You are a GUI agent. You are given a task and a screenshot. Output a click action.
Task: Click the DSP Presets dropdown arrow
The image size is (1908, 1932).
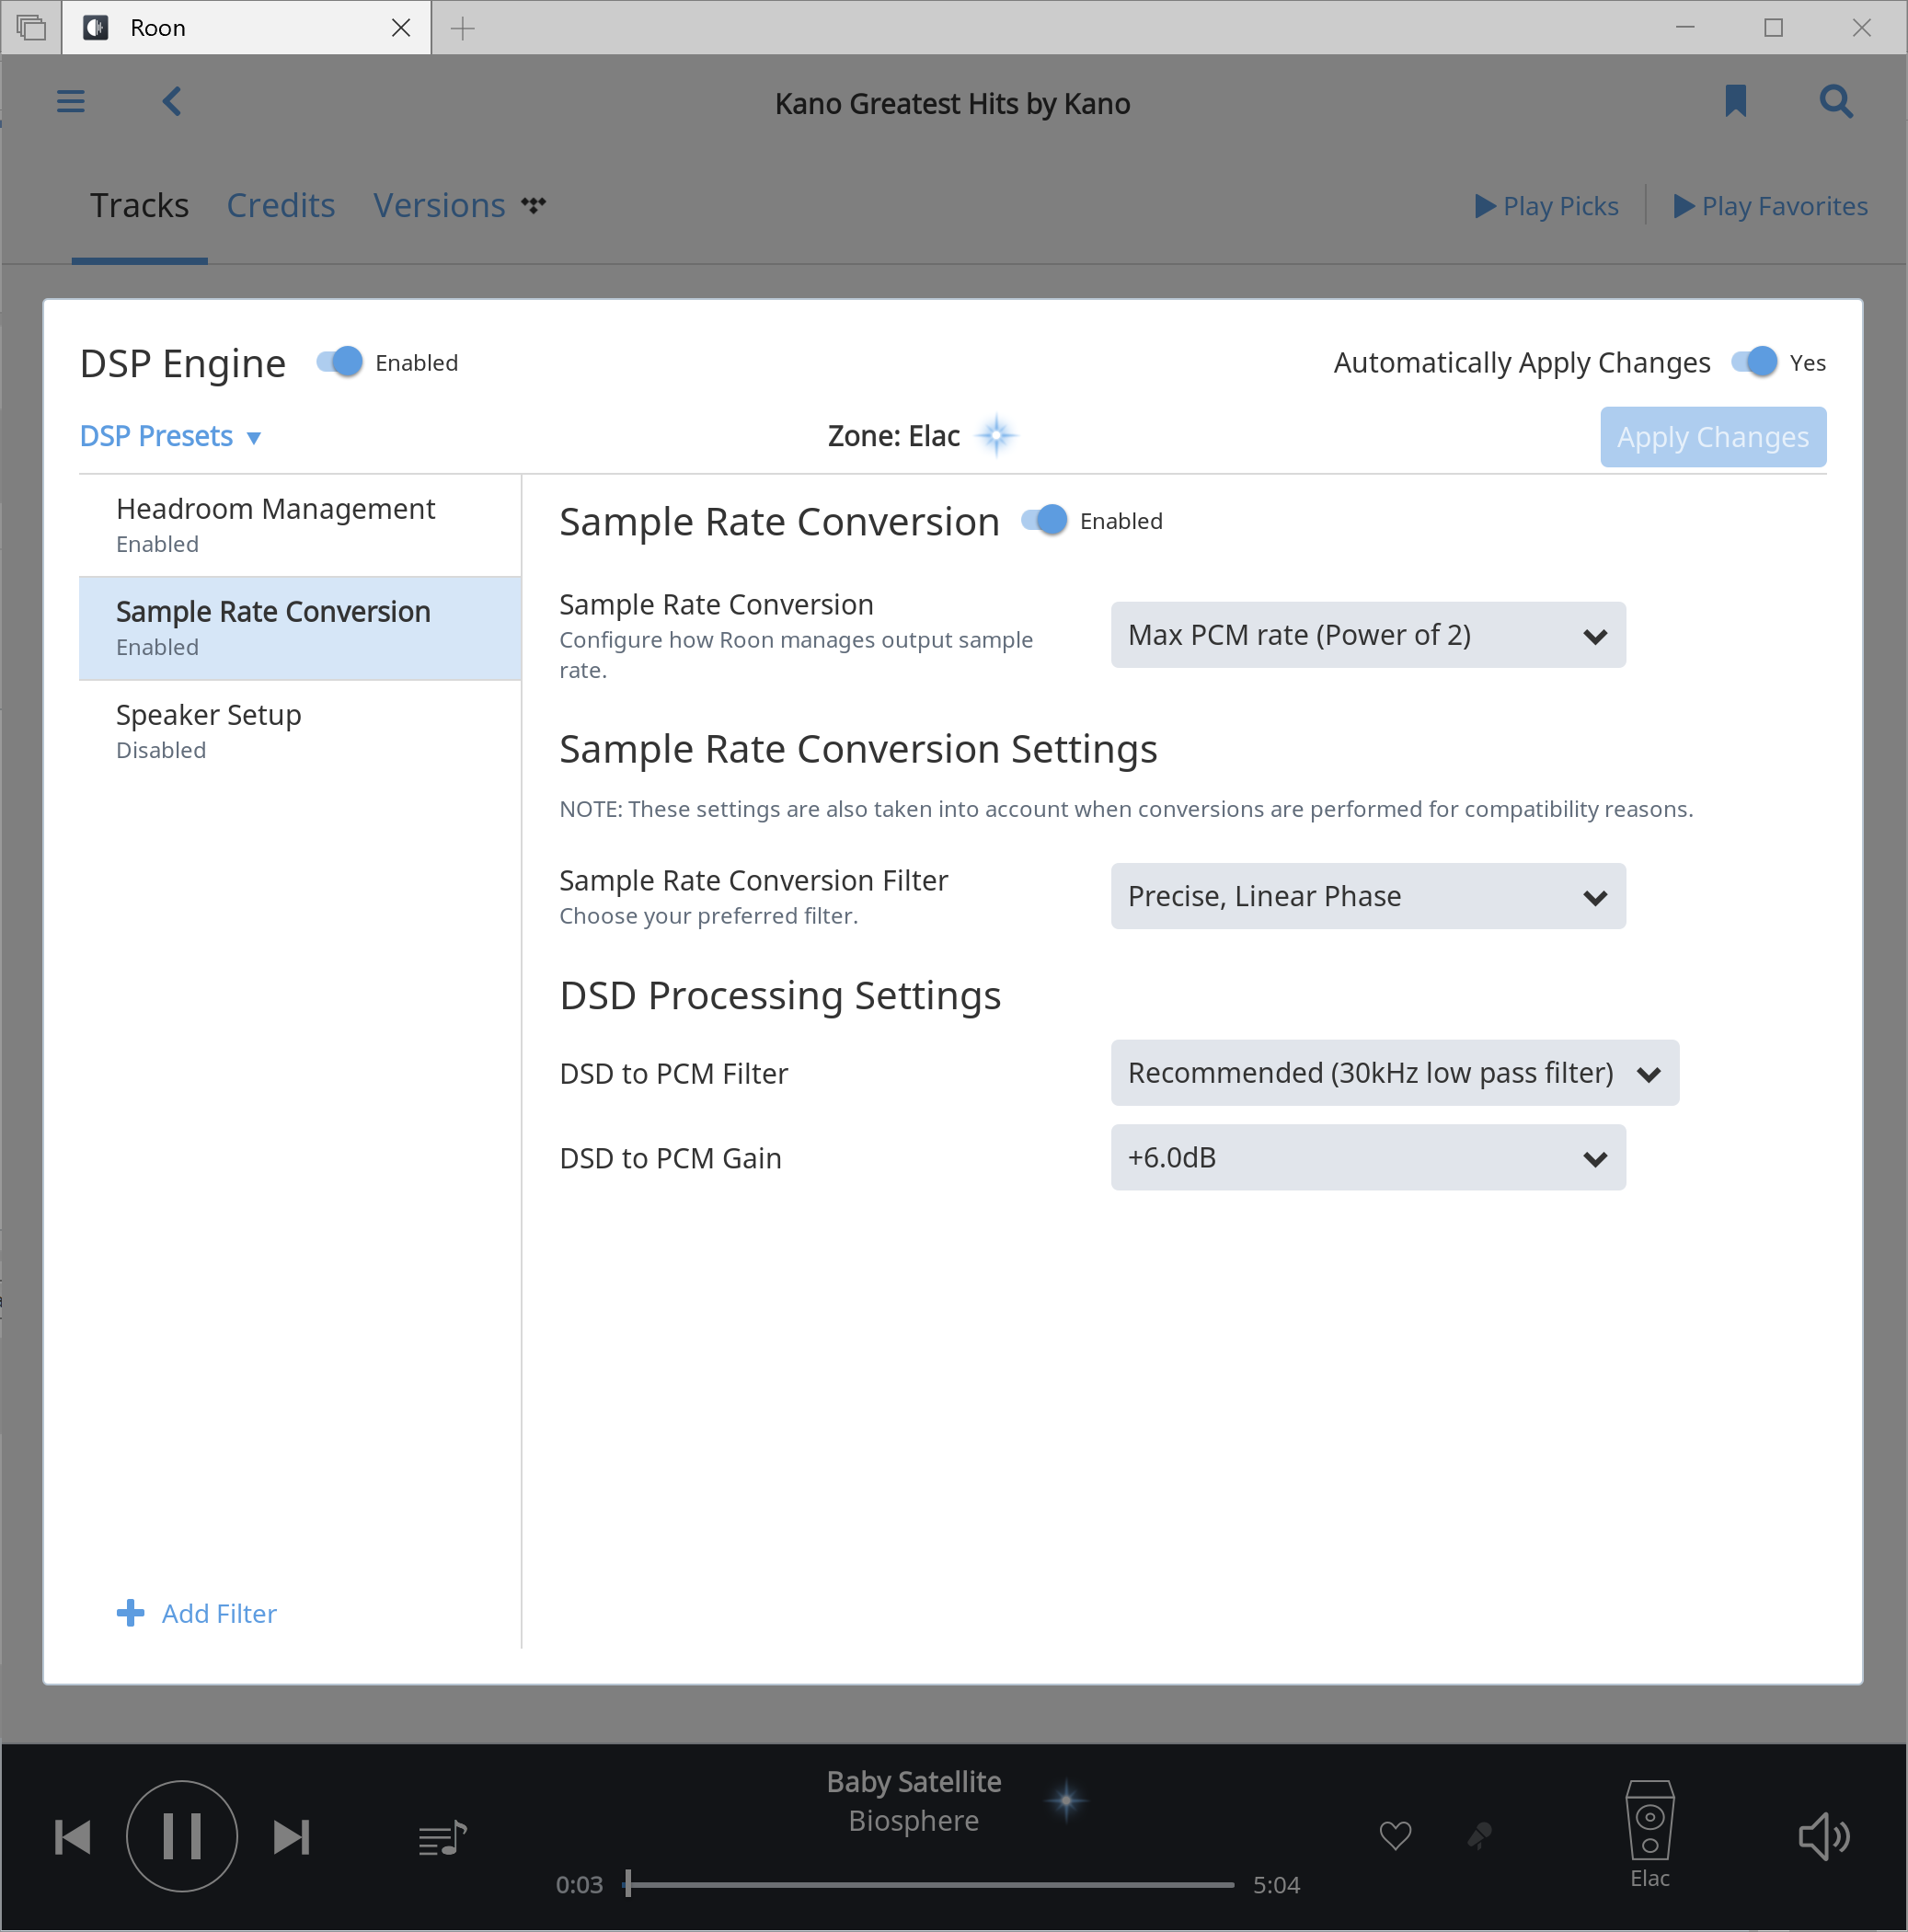tap(257, 437)
